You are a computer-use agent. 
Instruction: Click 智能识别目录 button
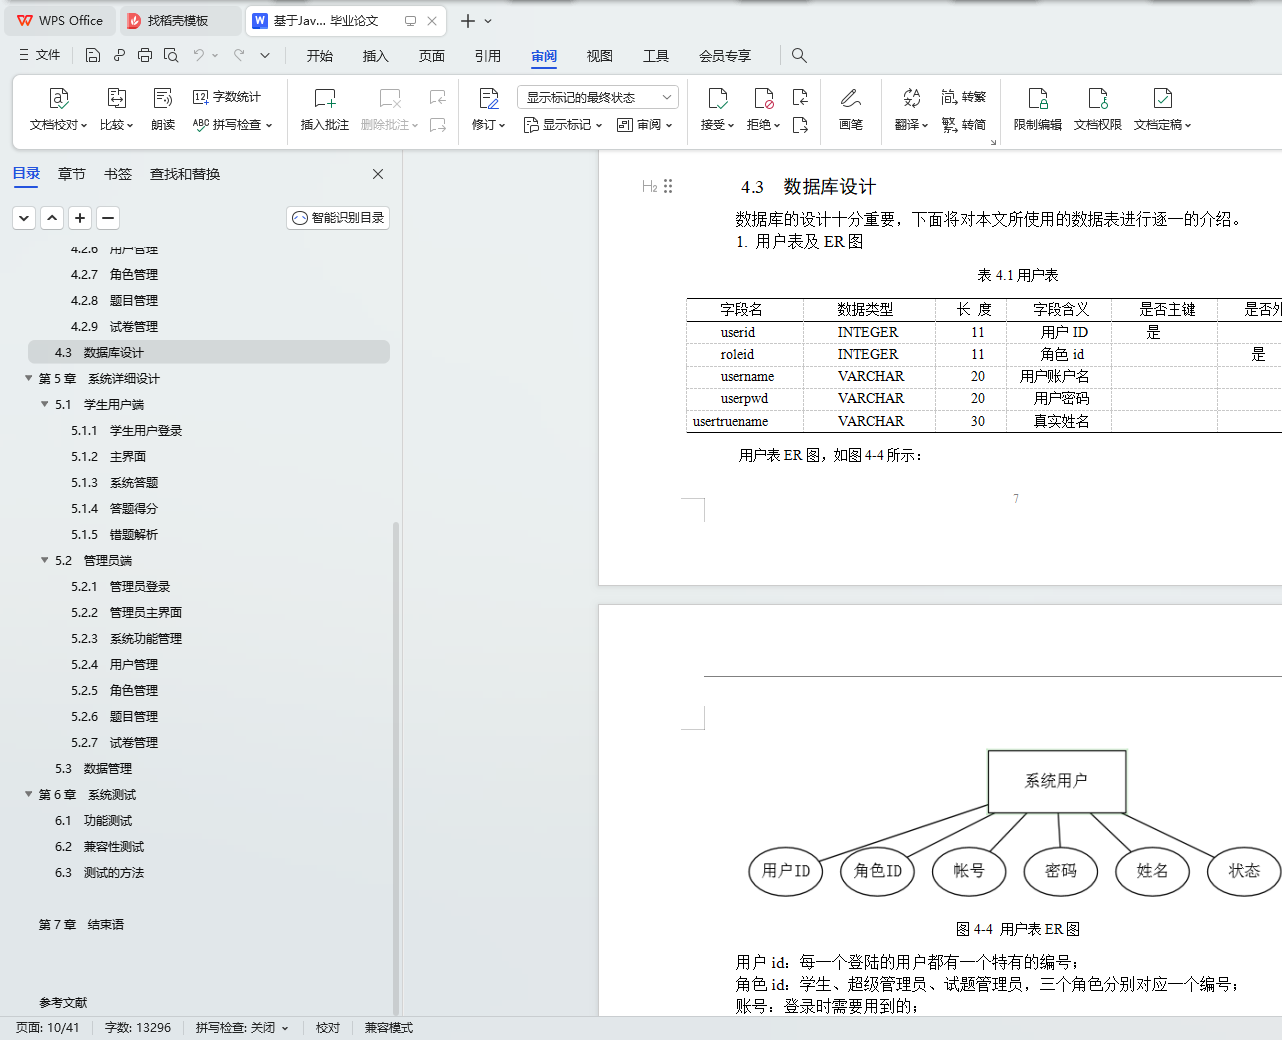[338, 218]
